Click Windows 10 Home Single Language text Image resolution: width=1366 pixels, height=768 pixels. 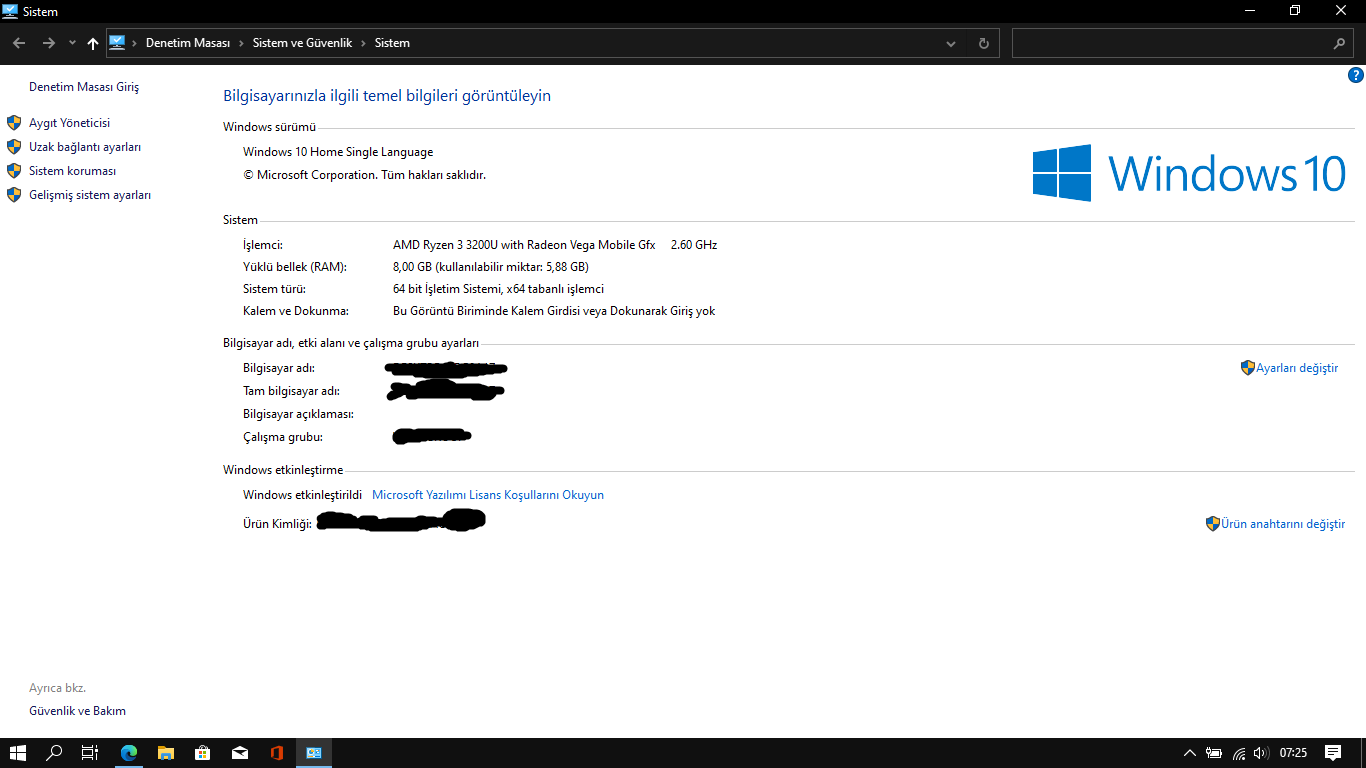338,152
